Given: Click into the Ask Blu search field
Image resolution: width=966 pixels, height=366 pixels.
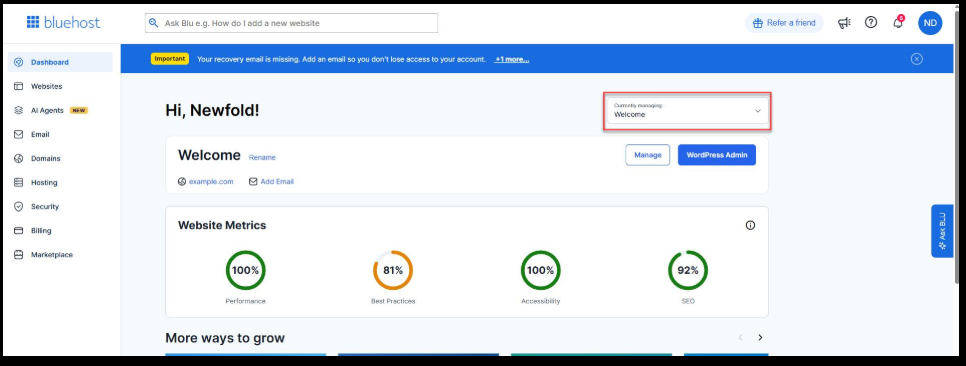Looking at the screenshot, I should [x=291, y=23].
